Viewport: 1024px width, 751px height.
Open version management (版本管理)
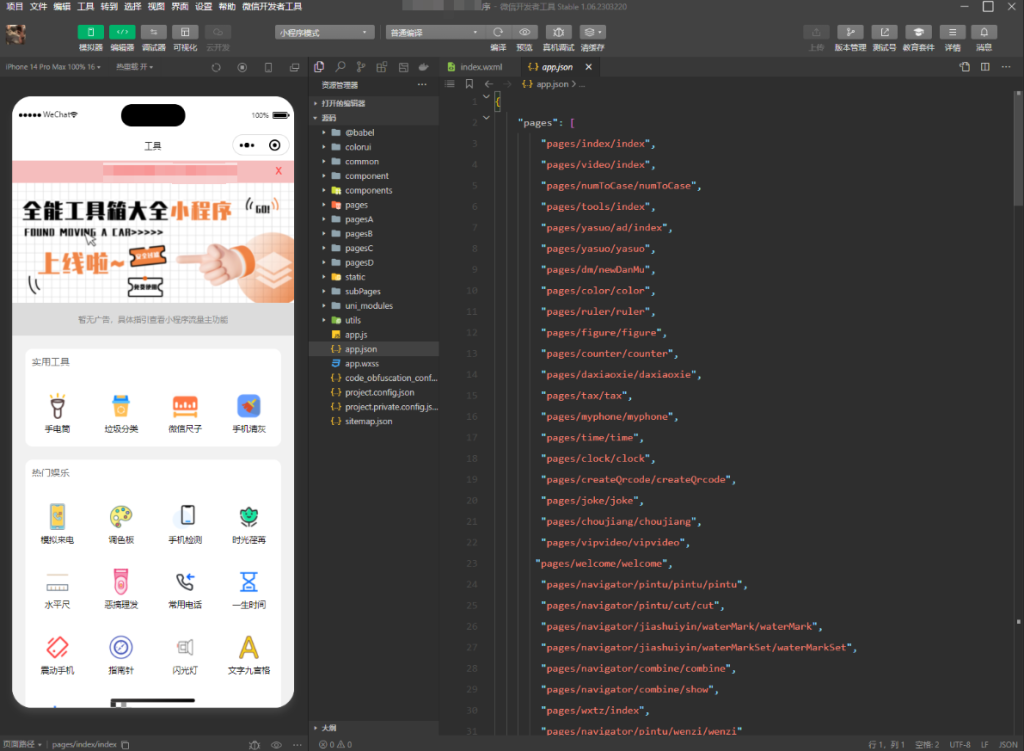(x=850, y=32)
